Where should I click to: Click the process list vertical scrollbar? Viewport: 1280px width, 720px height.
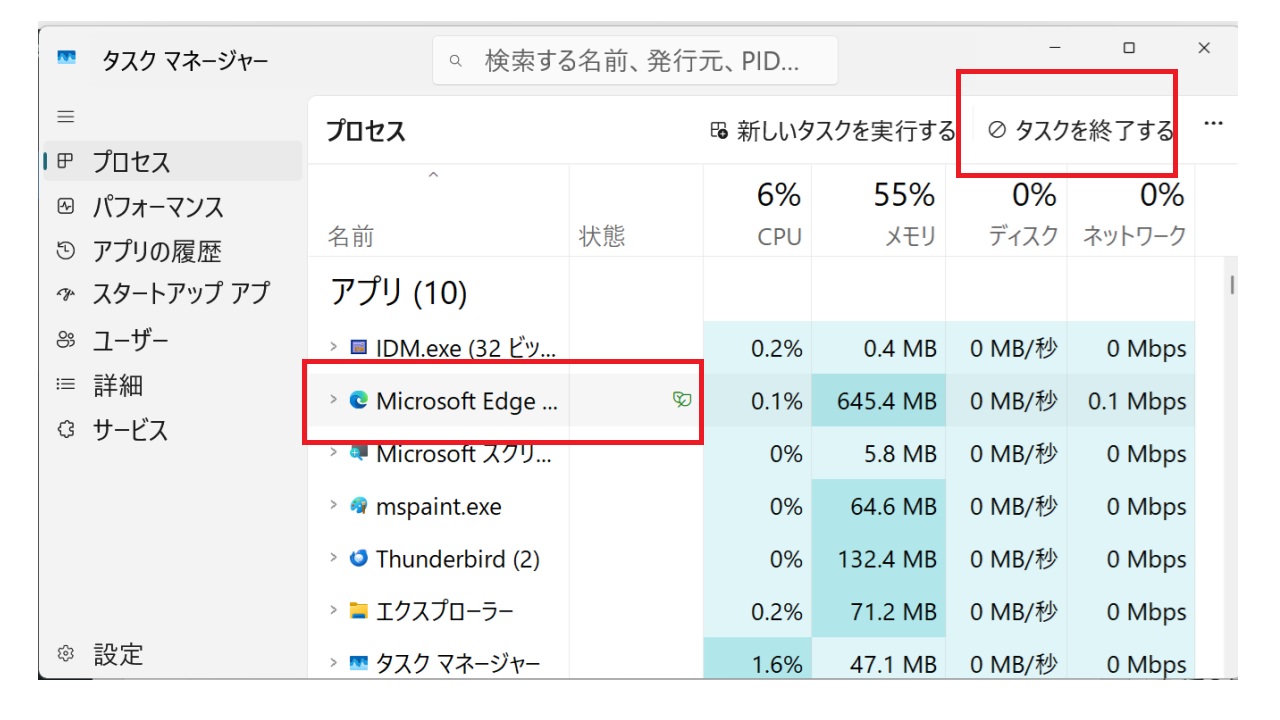(1232, 285)
